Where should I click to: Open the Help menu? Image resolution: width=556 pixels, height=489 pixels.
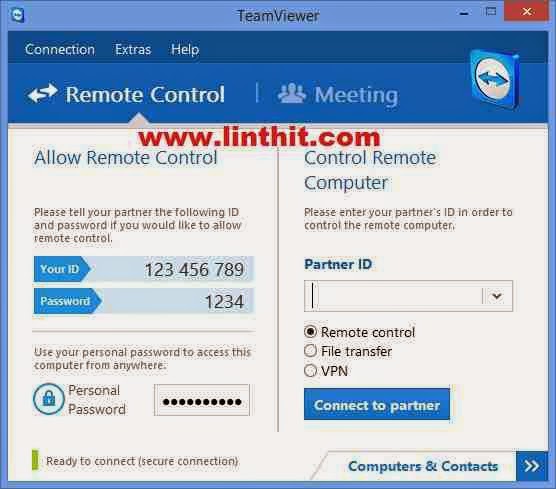[x=185, y=49]
